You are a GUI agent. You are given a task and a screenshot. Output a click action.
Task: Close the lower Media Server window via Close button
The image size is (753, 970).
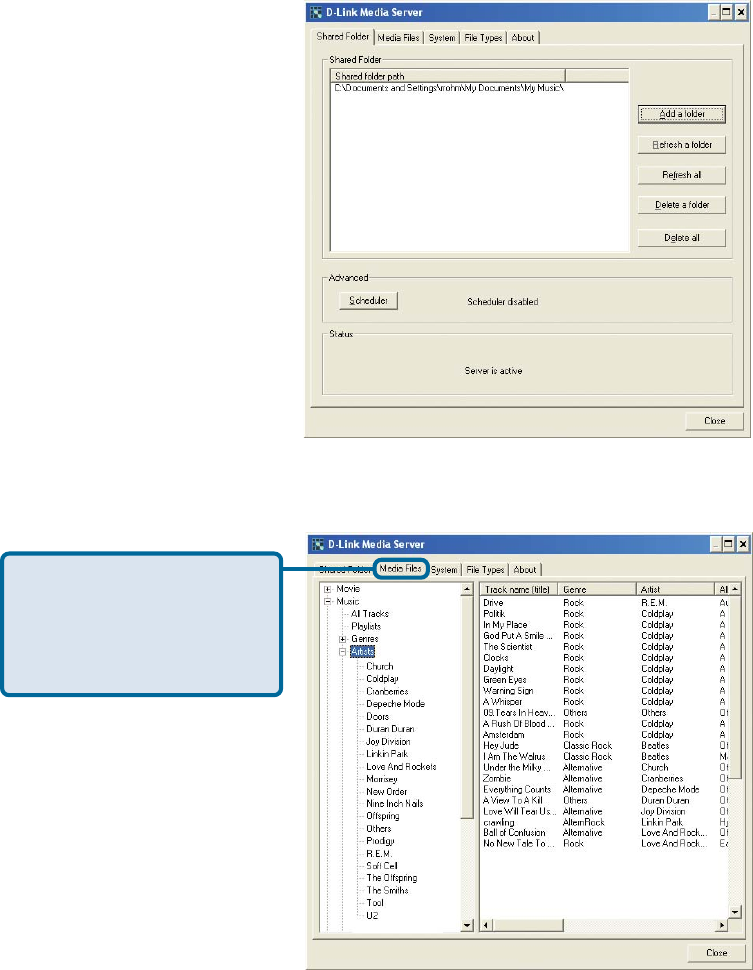pyautogui.click(x=716, y=953)
